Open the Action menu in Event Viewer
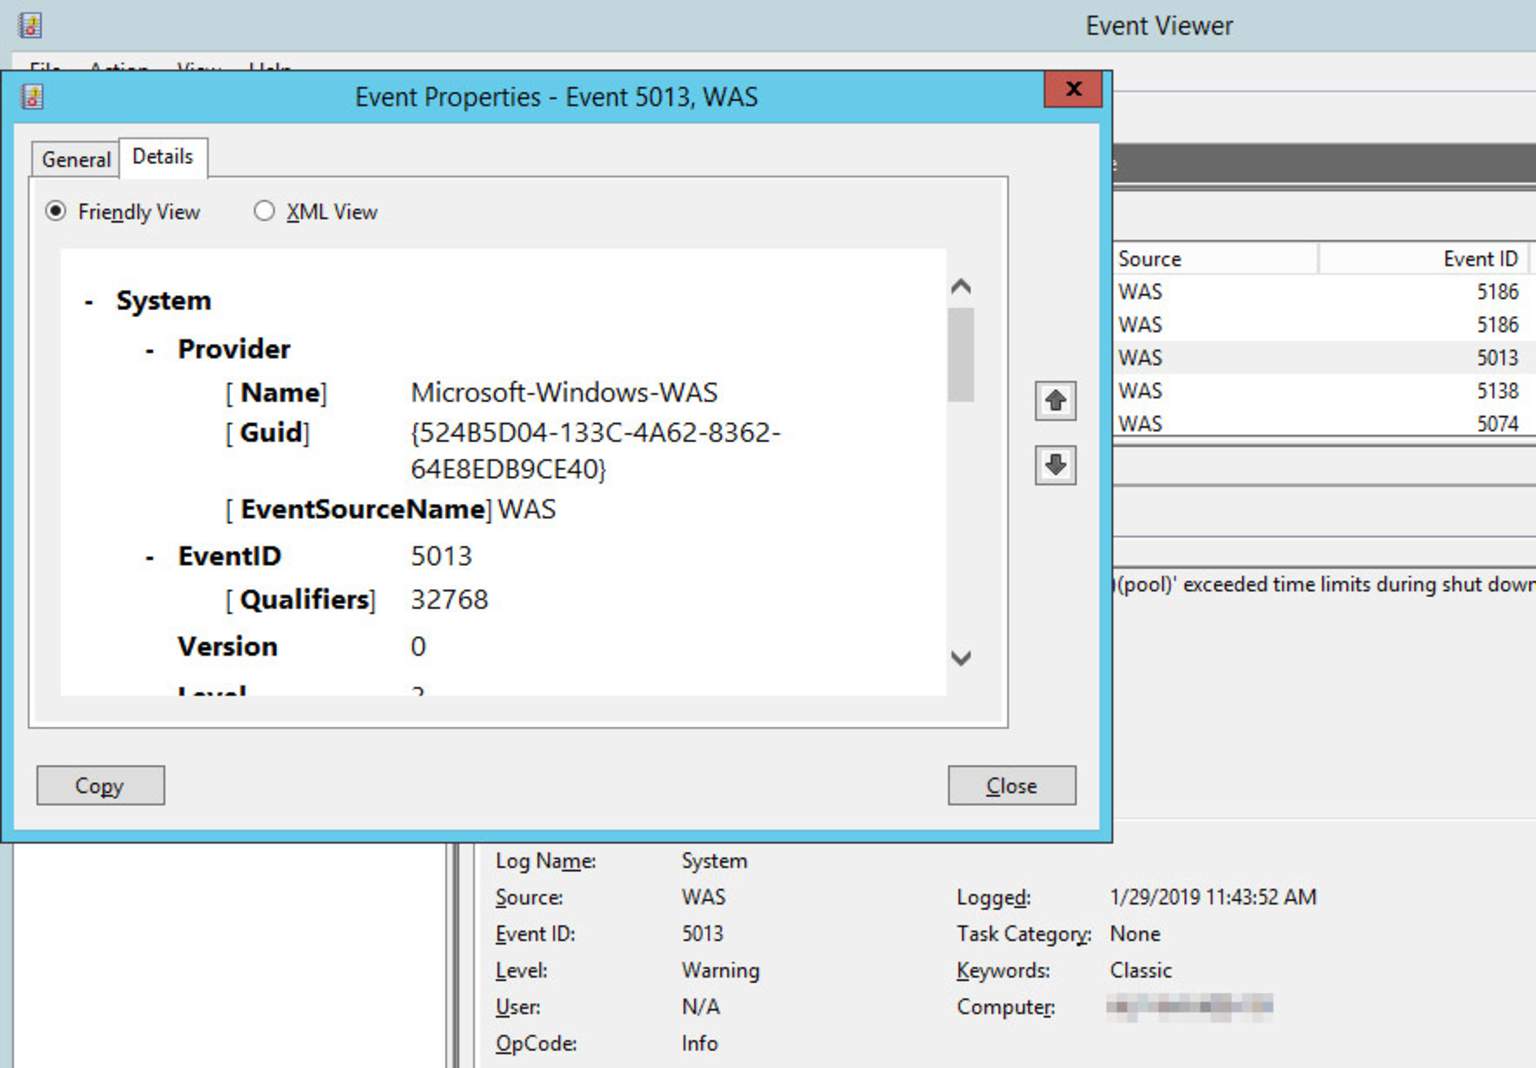 click(118, 69)
